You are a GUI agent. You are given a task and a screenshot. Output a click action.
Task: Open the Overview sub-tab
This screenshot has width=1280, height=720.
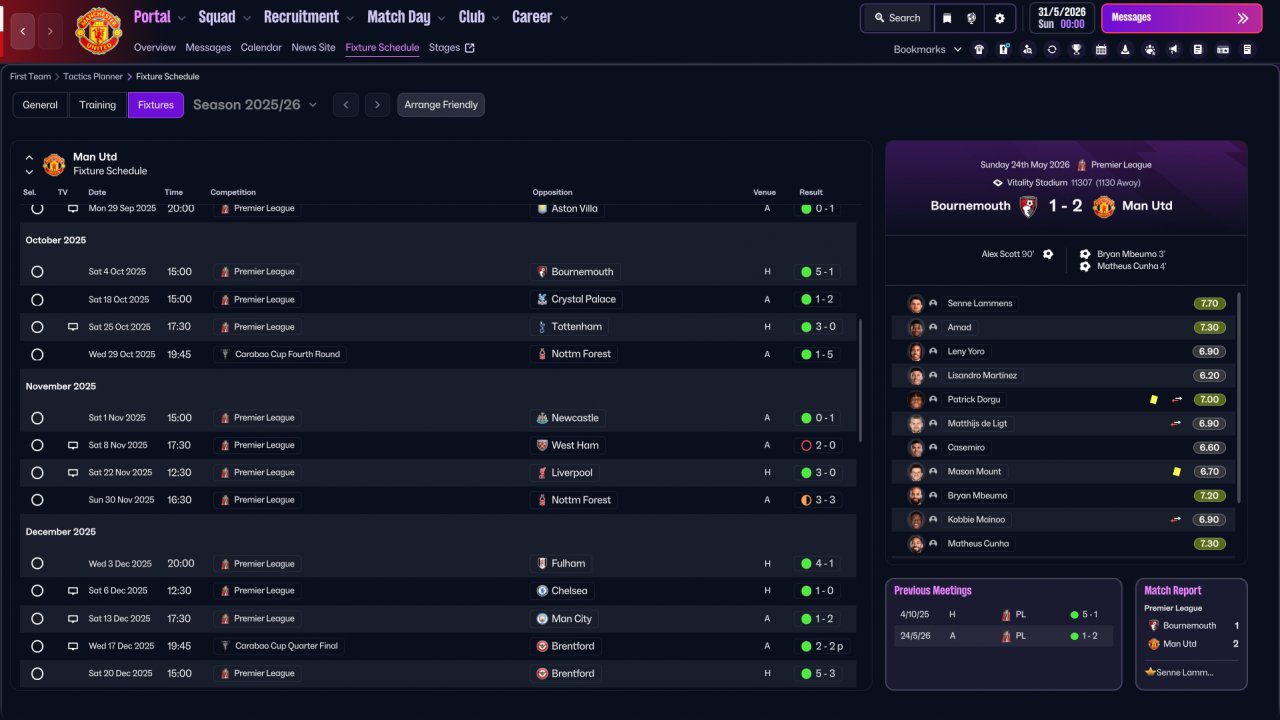[154, 48]
